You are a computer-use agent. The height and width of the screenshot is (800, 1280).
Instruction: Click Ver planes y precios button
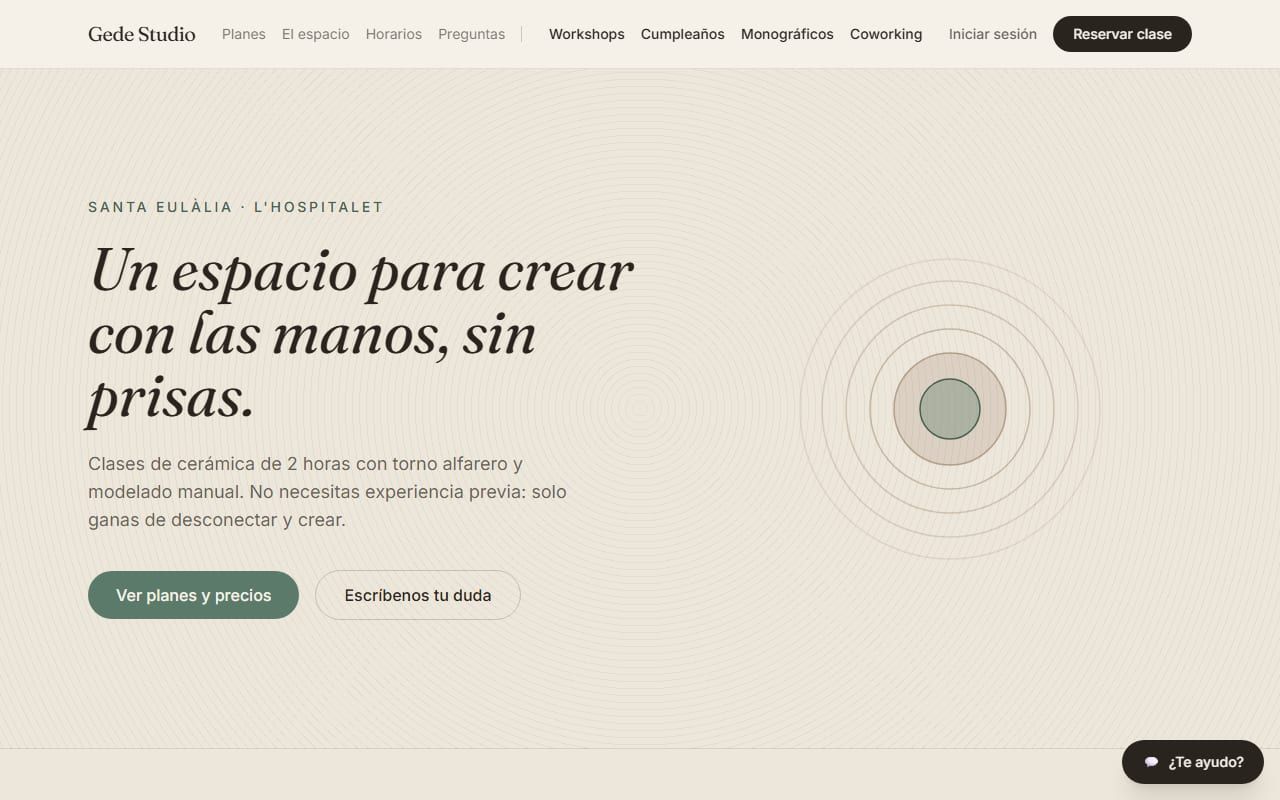(x=193, y=595)
